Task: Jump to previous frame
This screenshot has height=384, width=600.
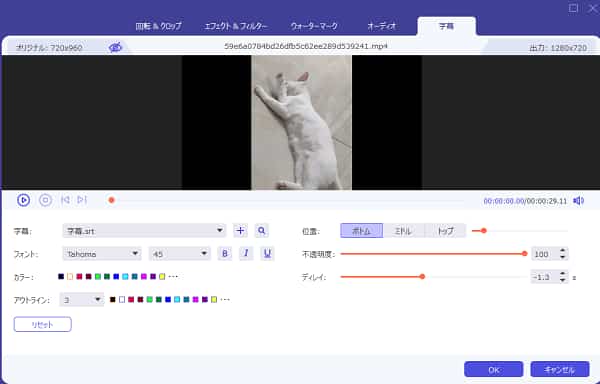Action: coord(65,200)
